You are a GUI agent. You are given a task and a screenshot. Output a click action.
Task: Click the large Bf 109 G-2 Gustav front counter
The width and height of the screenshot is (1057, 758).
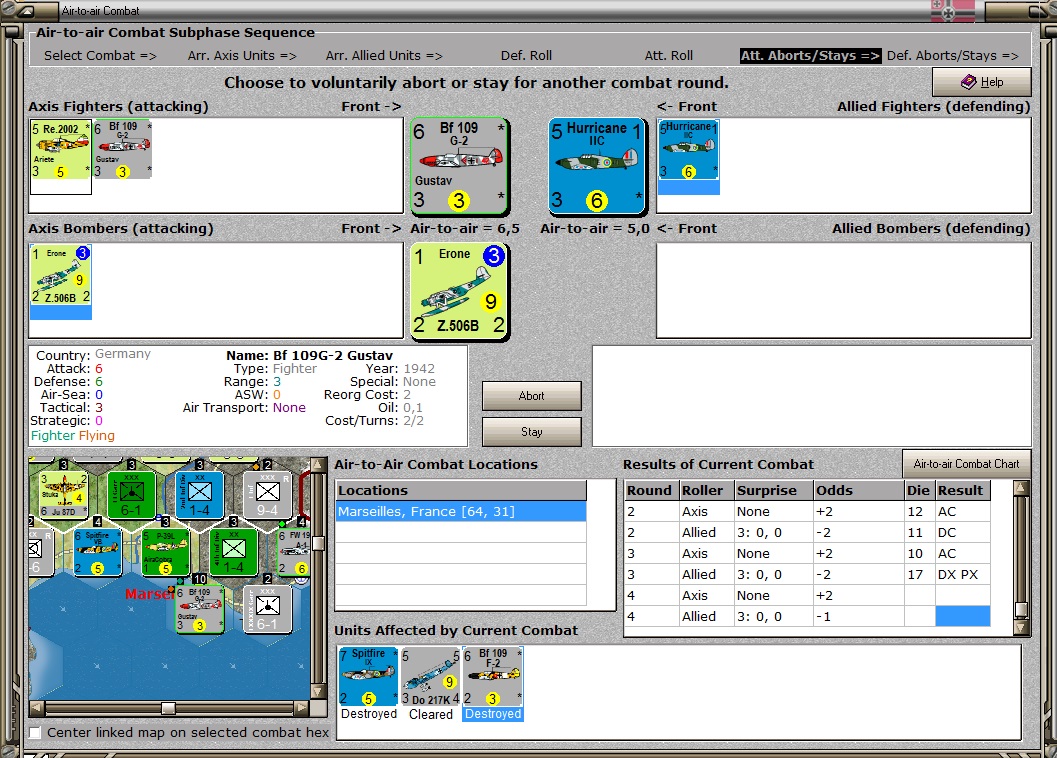tap(458, 166)
